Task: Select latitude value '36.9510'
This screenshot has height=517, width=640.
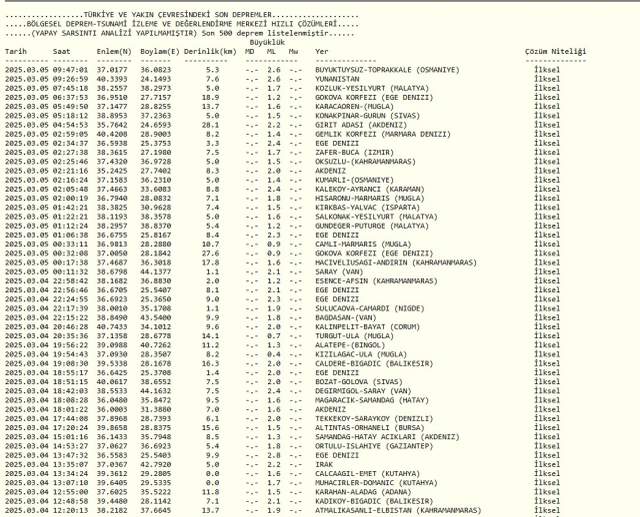Action: (112, 98)
